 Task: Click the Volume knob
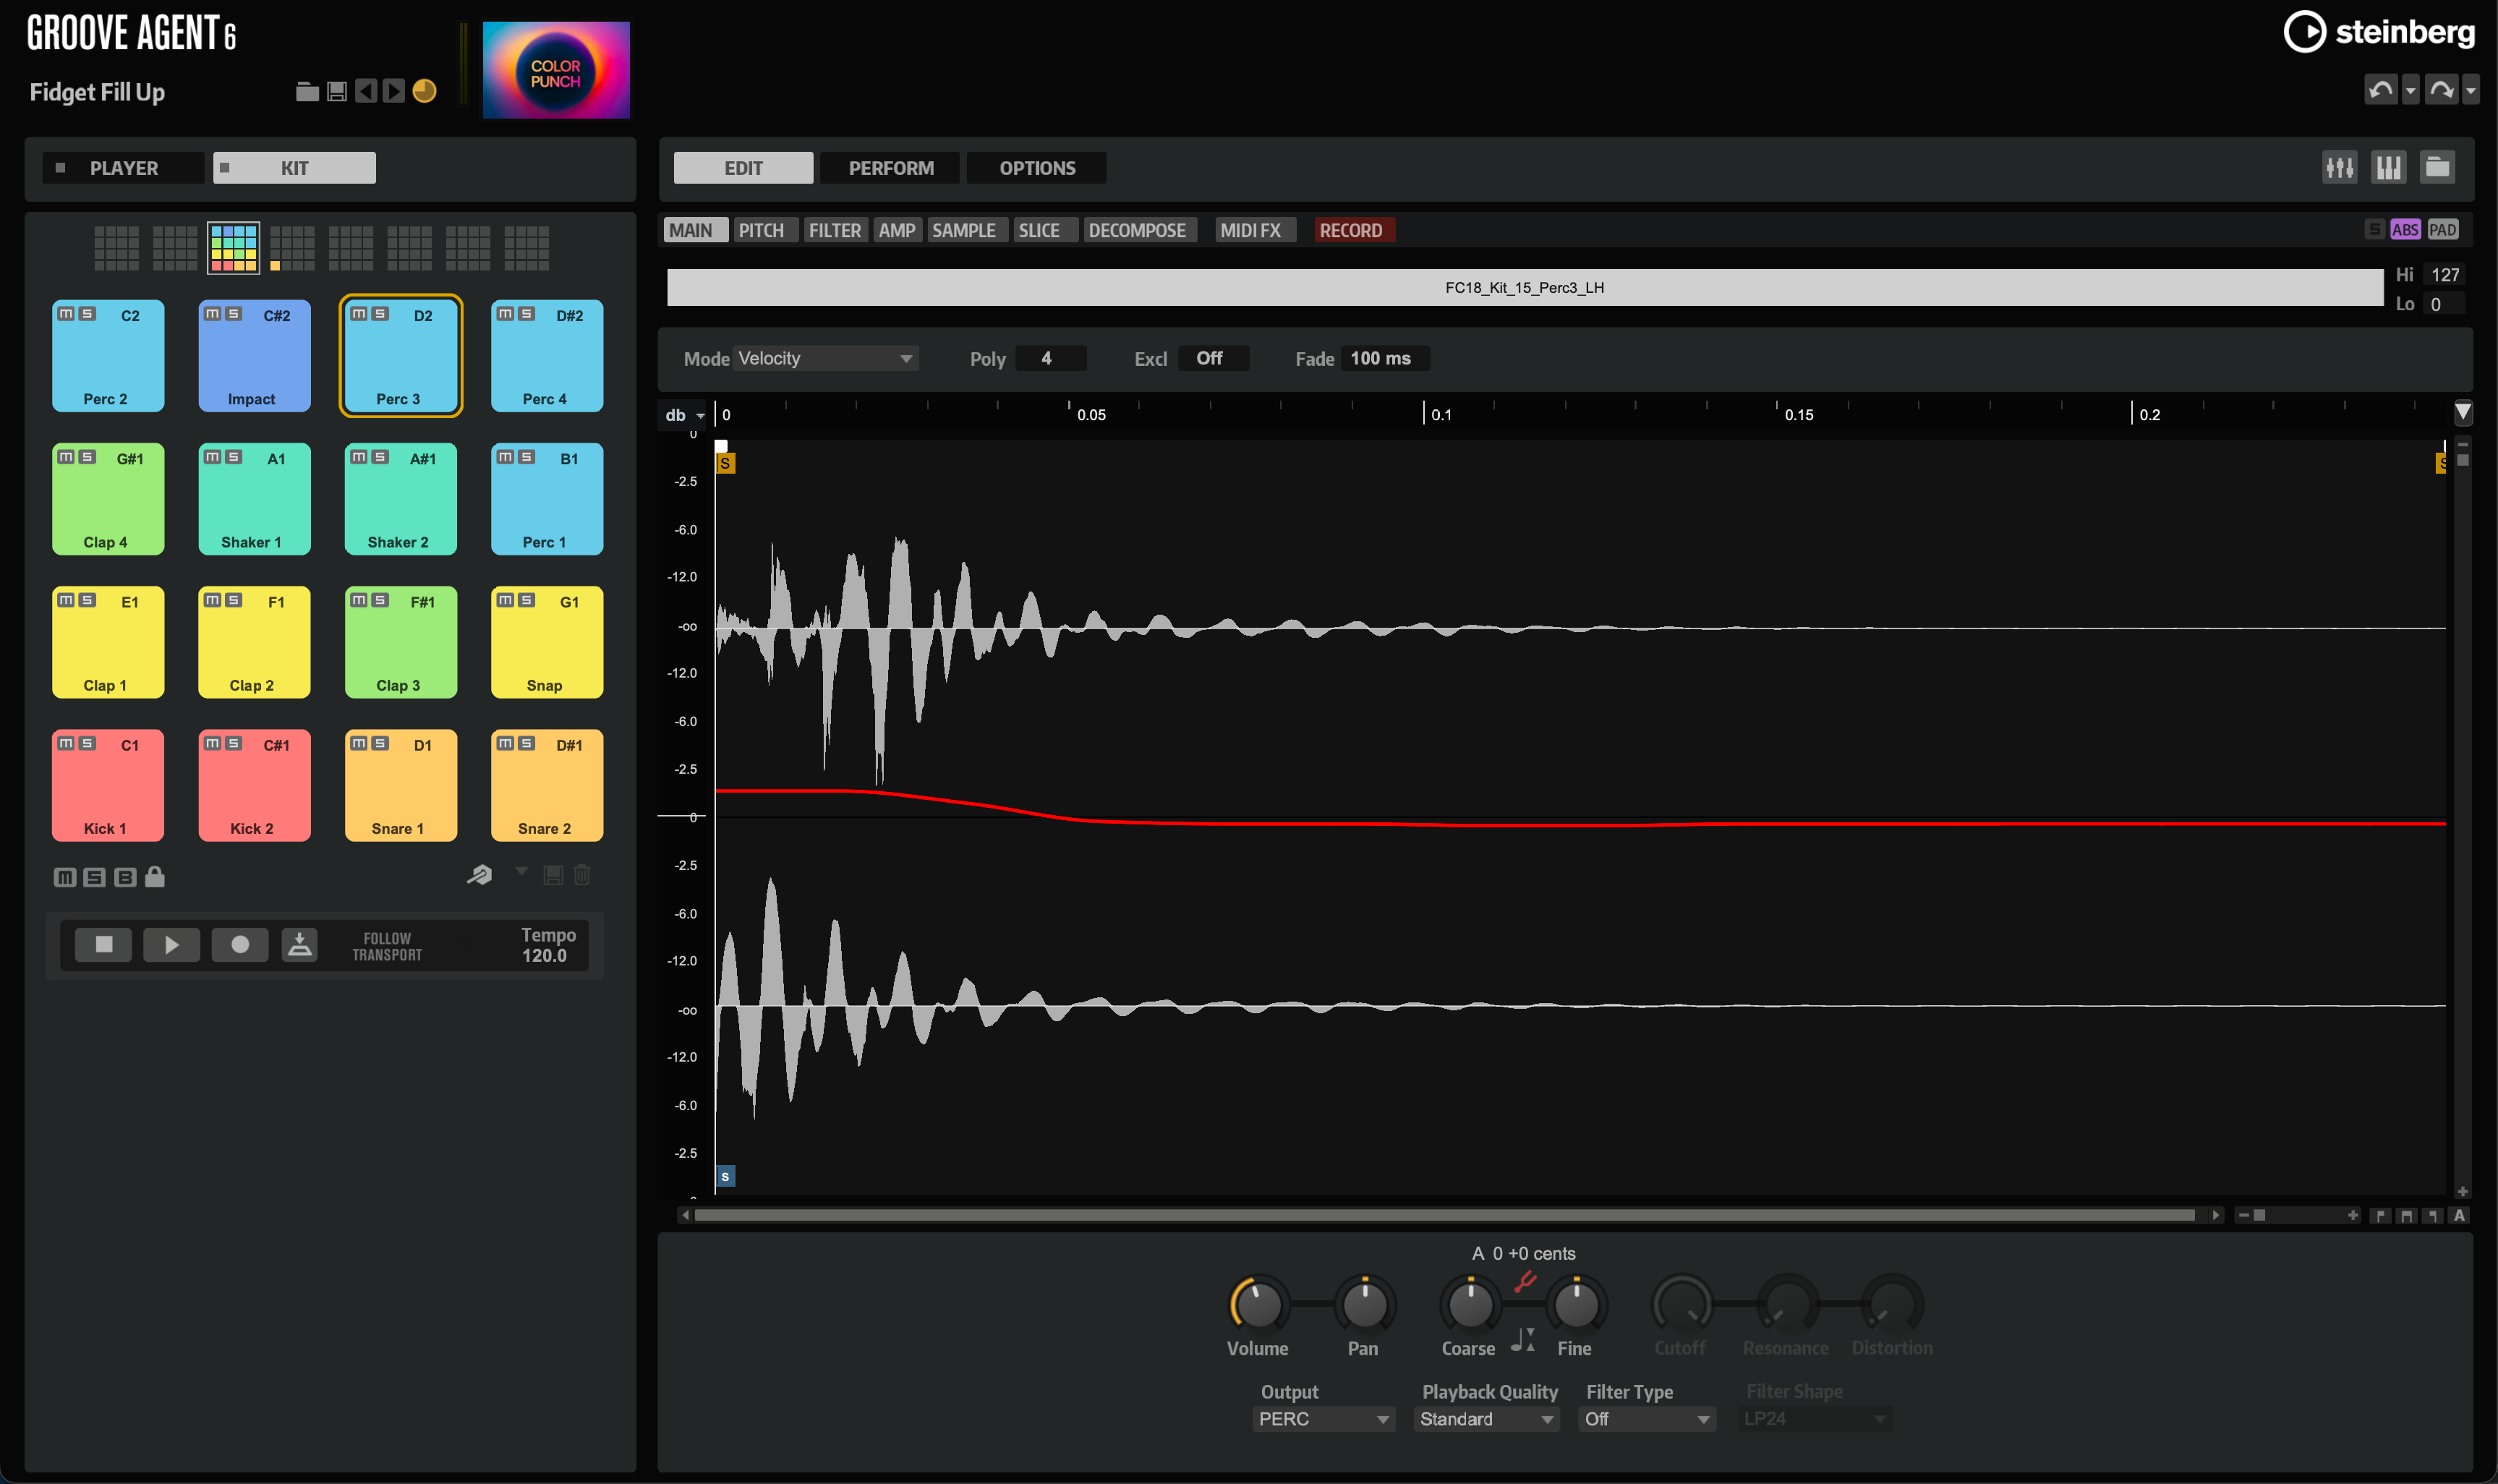[1258, 1304]
